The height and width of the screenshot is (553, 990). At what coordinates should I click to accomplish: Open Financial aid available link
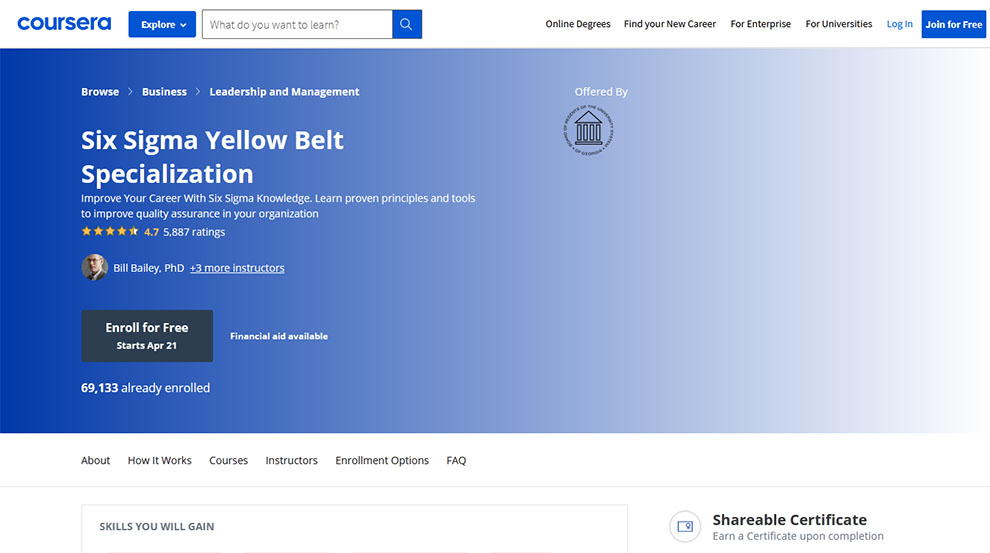[x=279, y=336]
